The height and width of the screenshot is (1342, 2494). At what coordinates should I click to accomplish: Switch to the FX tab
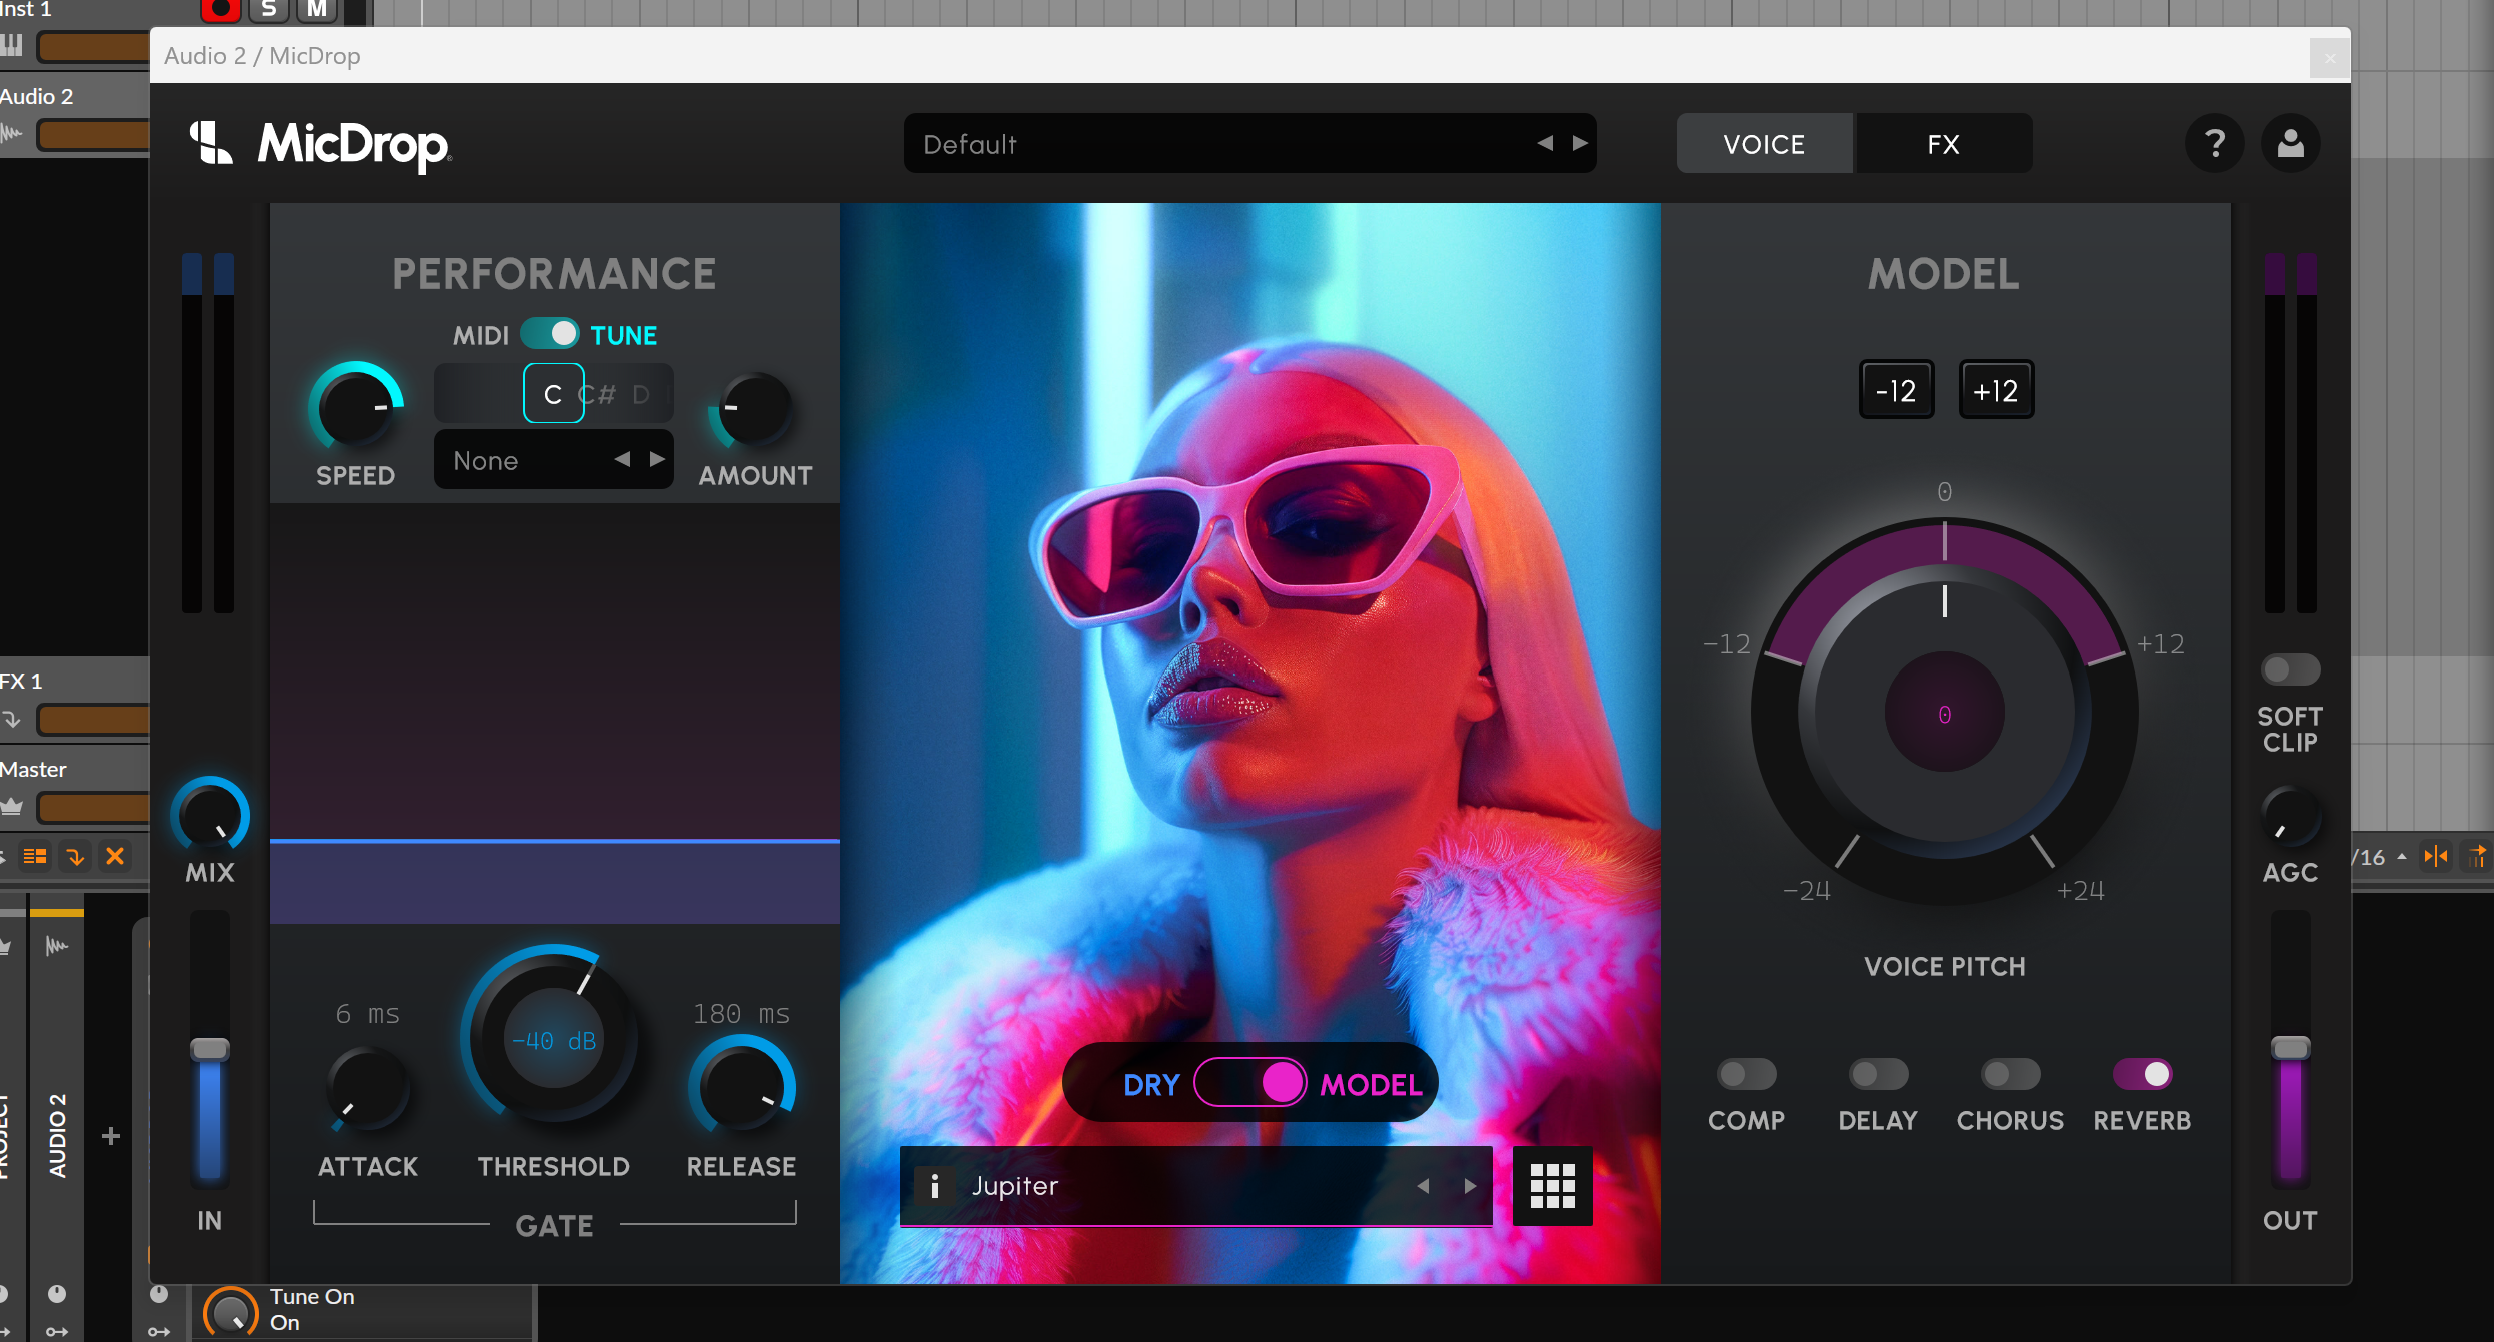1943,144
